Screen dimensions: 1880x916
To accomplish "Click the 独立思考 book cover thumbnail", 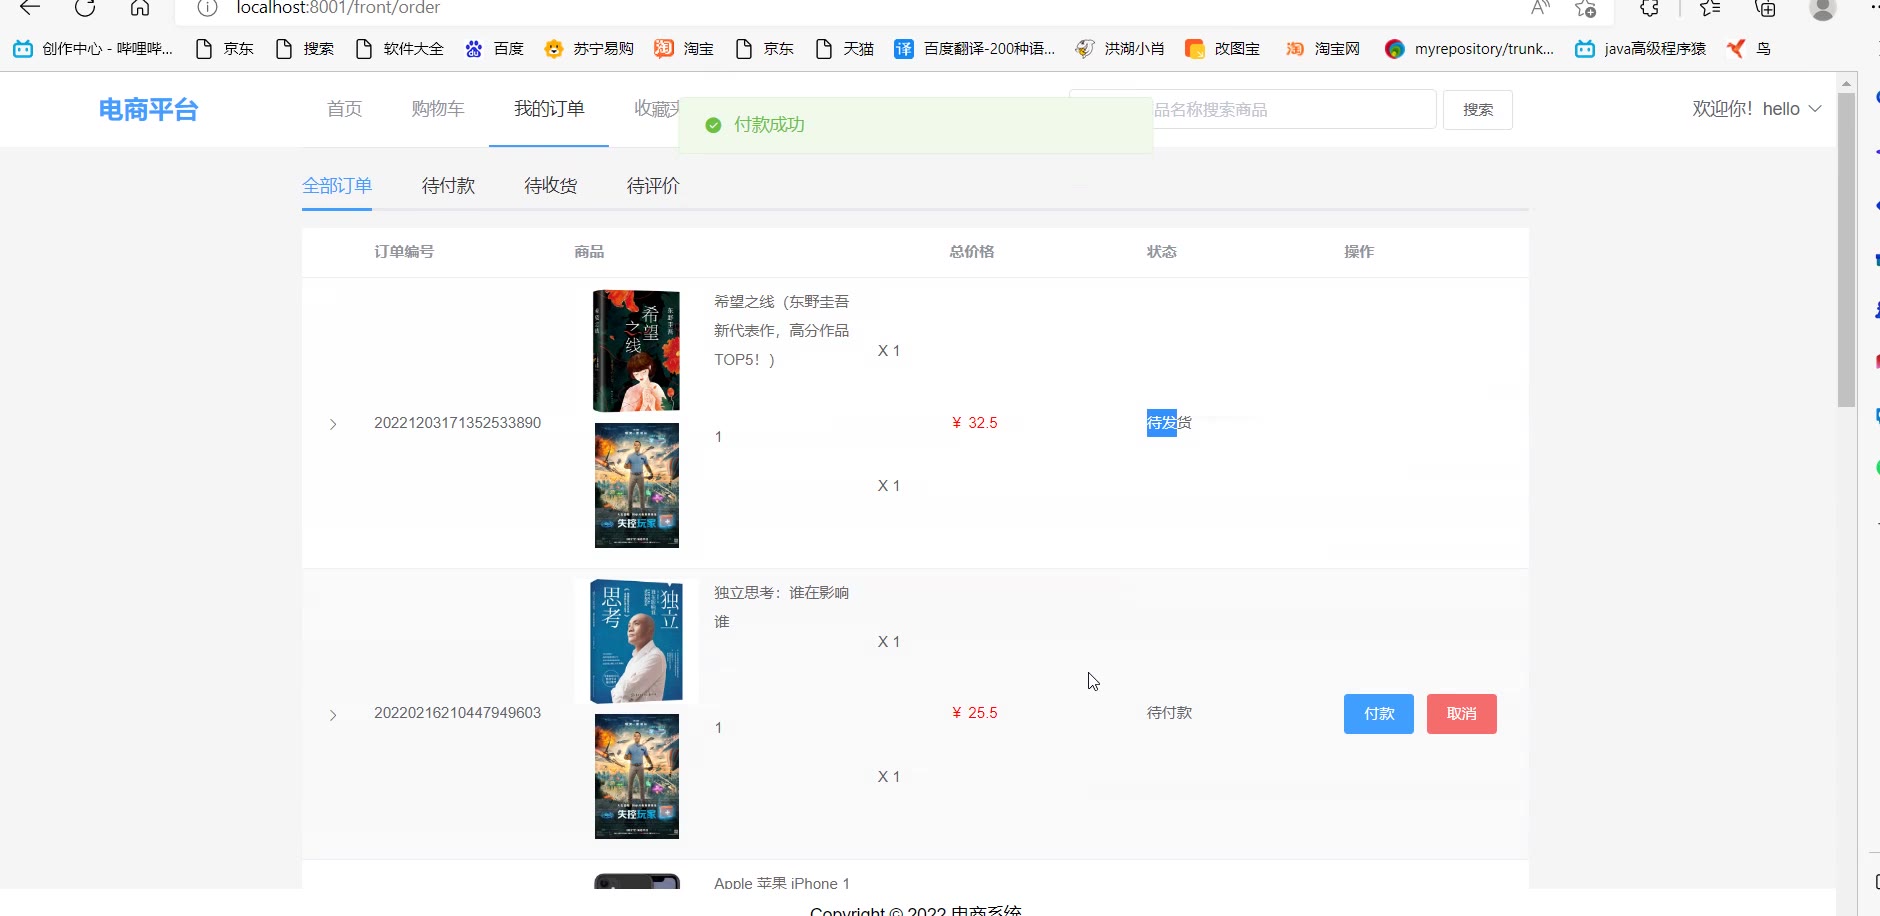I will [x=637, y=642].
